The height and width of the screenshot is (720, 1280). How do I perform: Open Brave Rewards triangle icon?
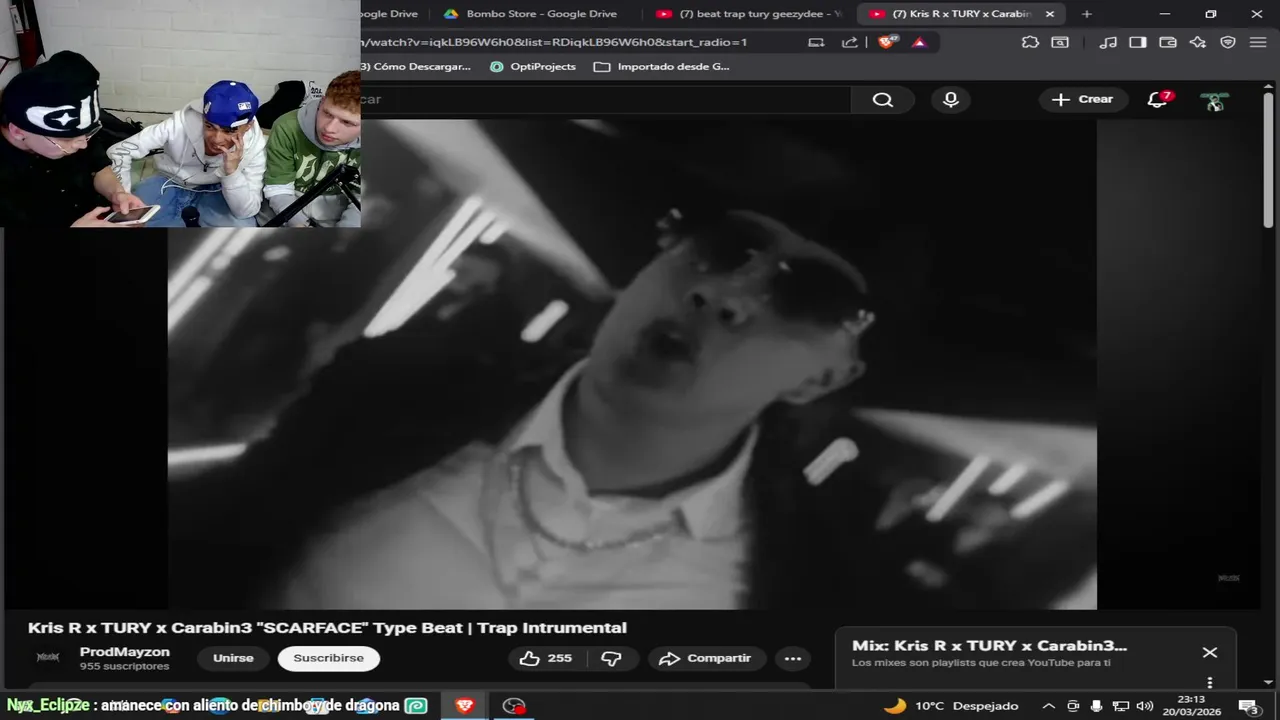point(919,42)
